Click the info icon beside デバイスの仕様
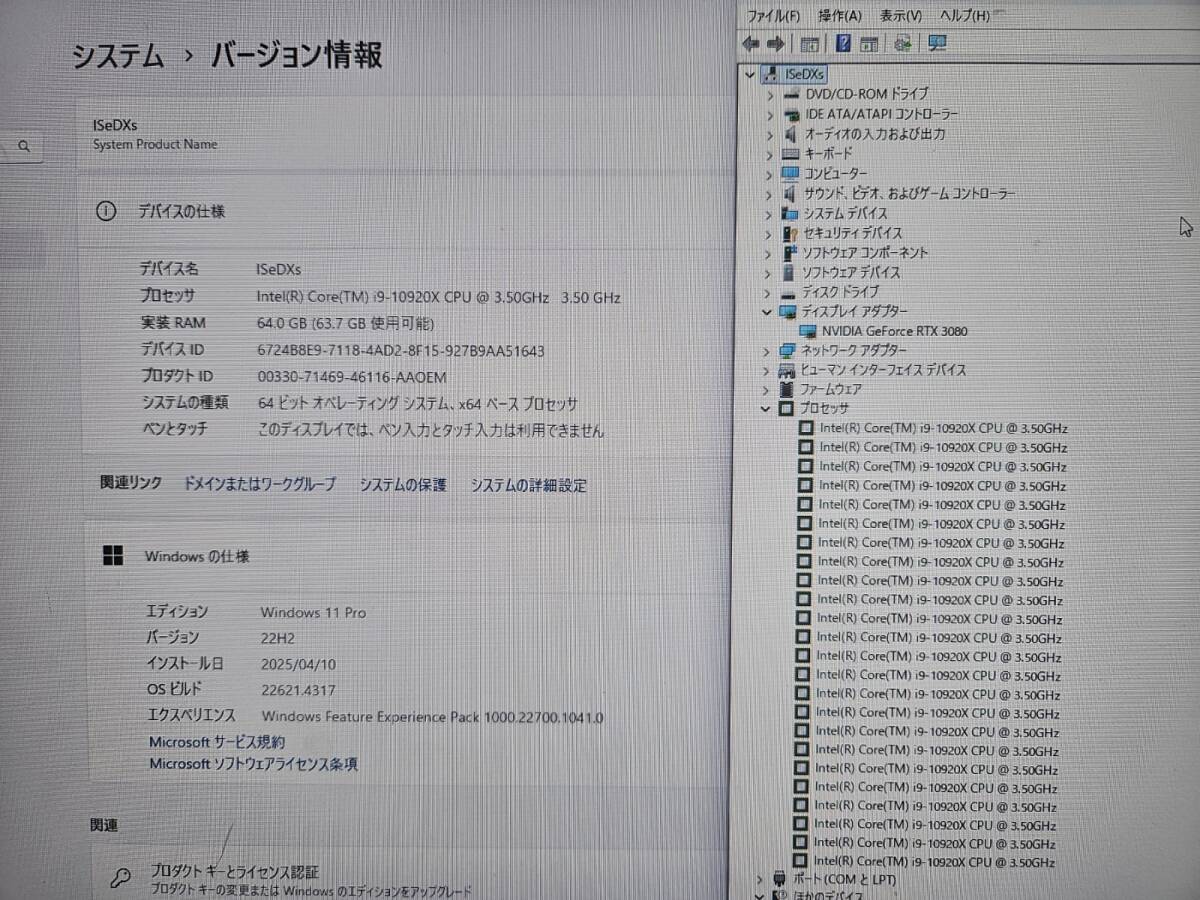The width and height of the screenshot is (1200, 900). 106,211
